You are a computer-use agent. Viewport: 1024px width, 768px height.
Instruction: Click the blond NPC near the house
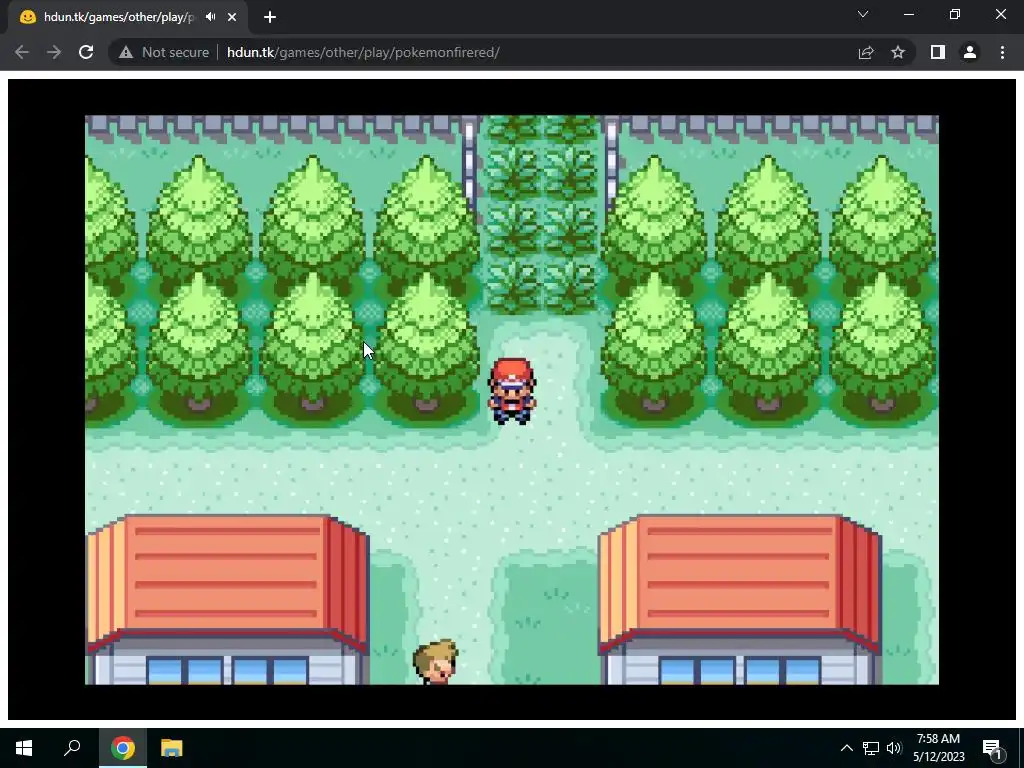coord(436,662)
